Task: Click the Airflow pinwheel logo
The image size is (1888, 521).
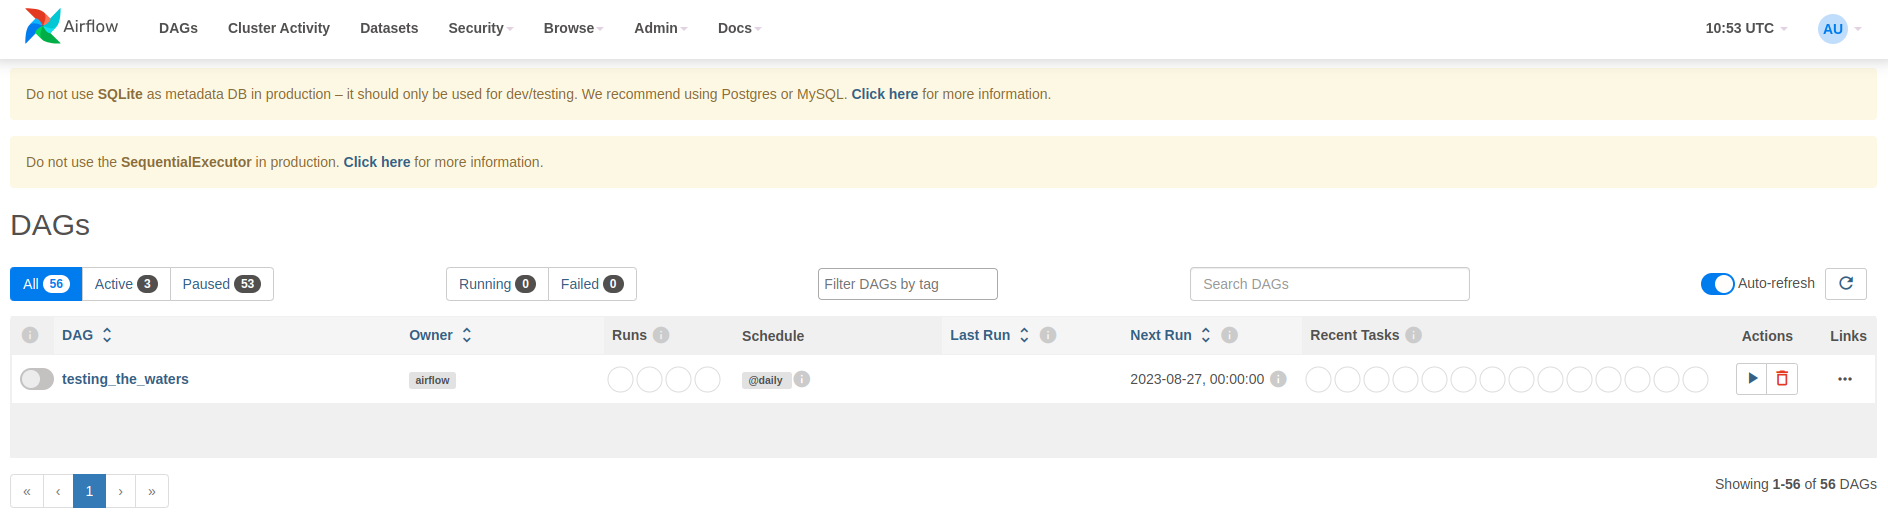Action: tap(43, 26)
